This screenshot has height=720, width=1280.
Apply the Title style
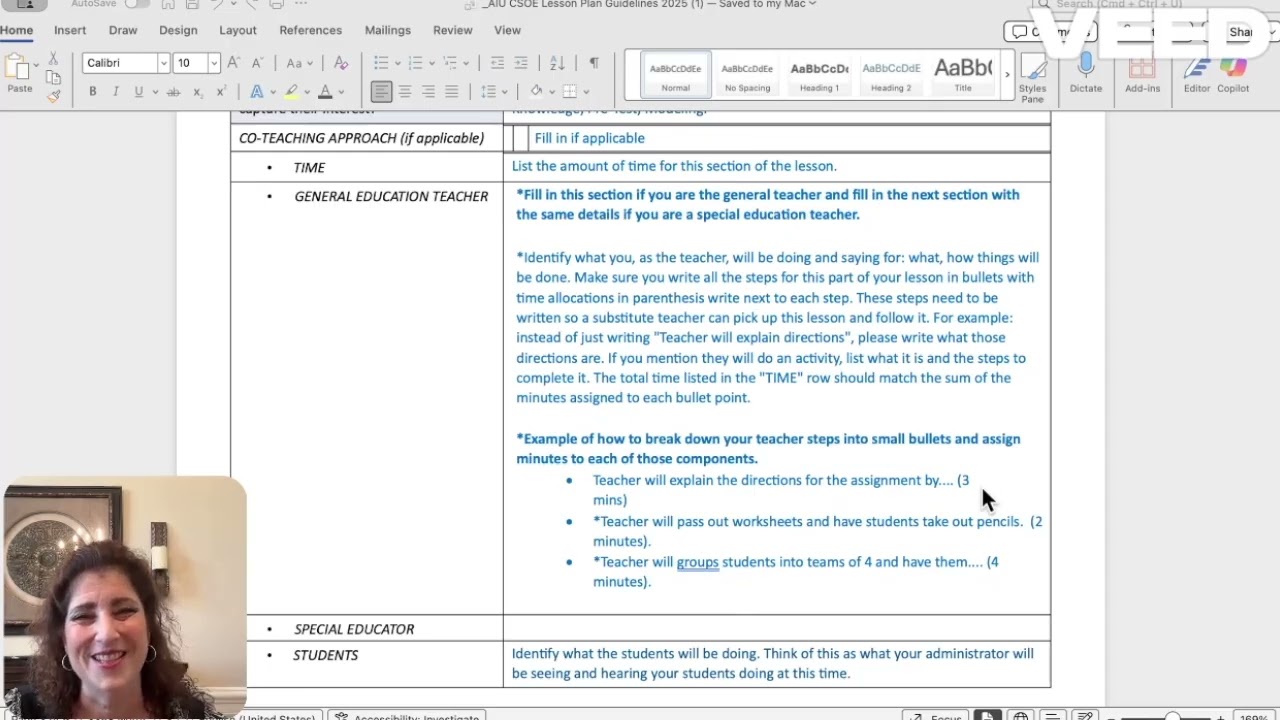point(963,75)
